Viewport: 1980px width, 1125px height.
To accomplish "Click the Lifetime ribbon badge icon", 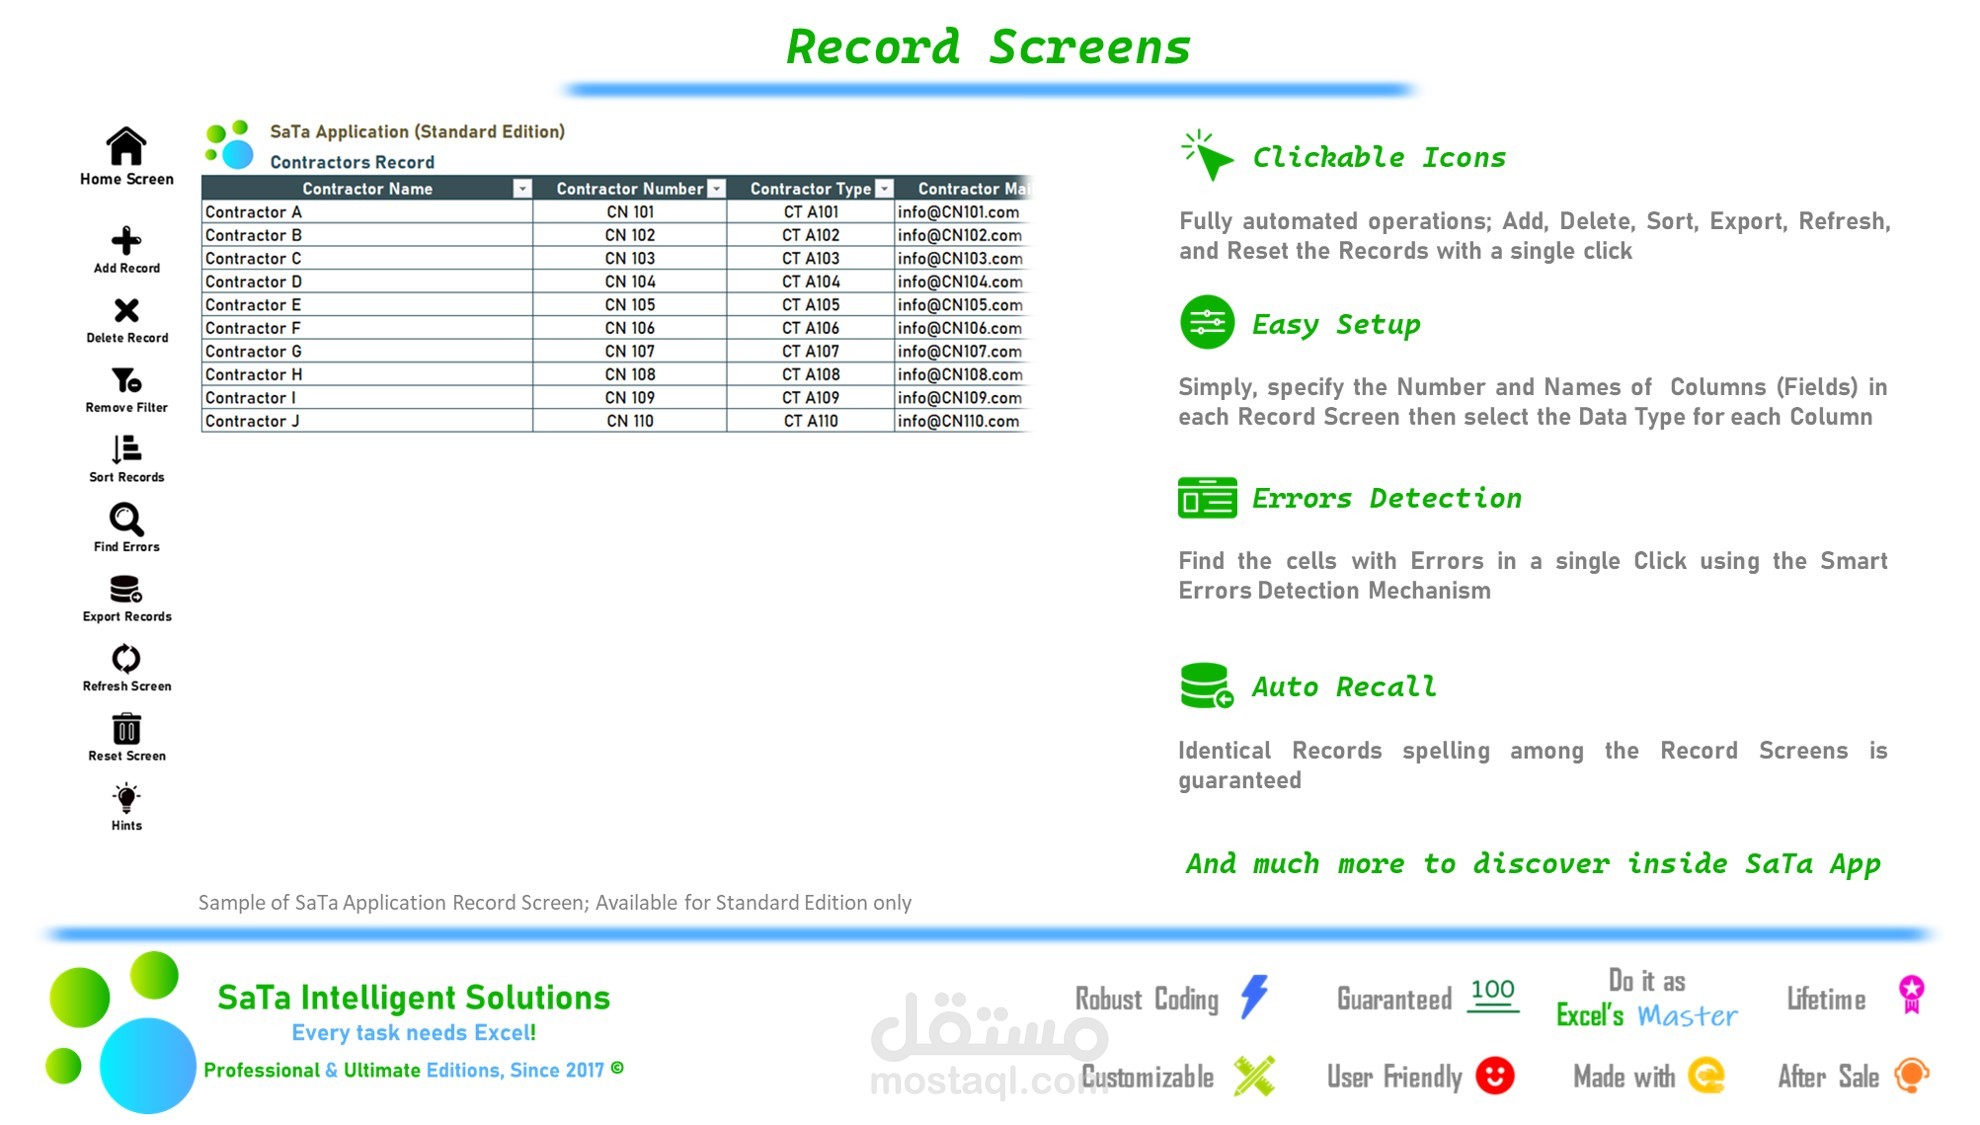I will tap(1911, 995).
